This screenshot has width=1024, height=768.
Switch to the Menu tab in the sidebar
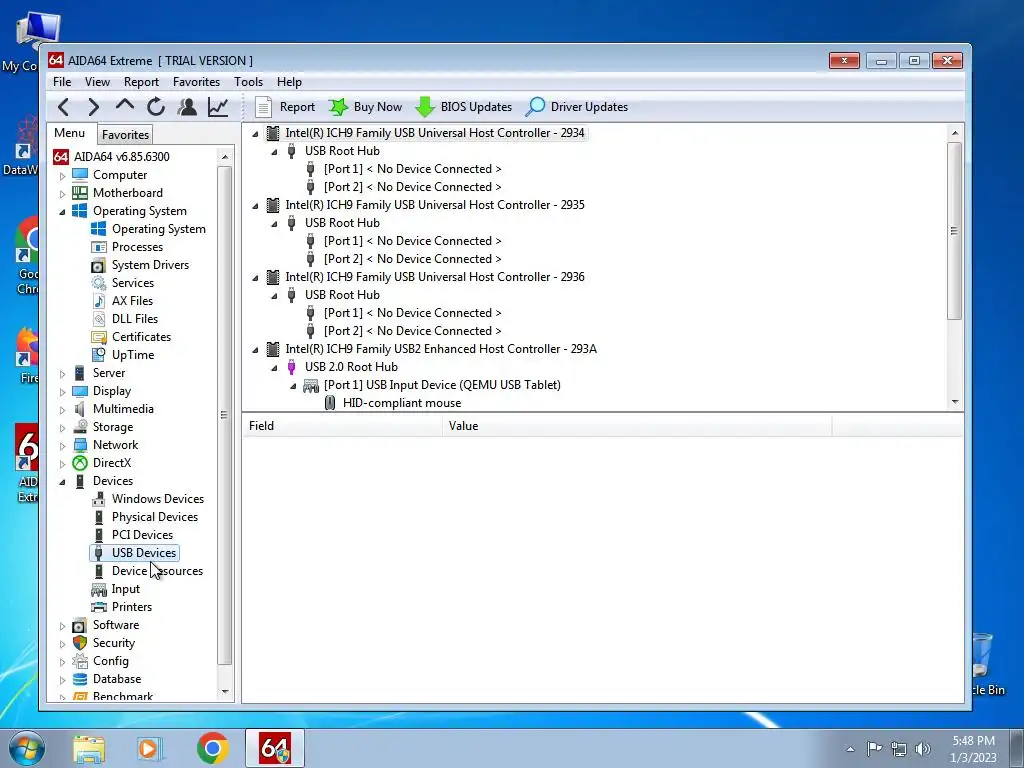coord(70,133)
